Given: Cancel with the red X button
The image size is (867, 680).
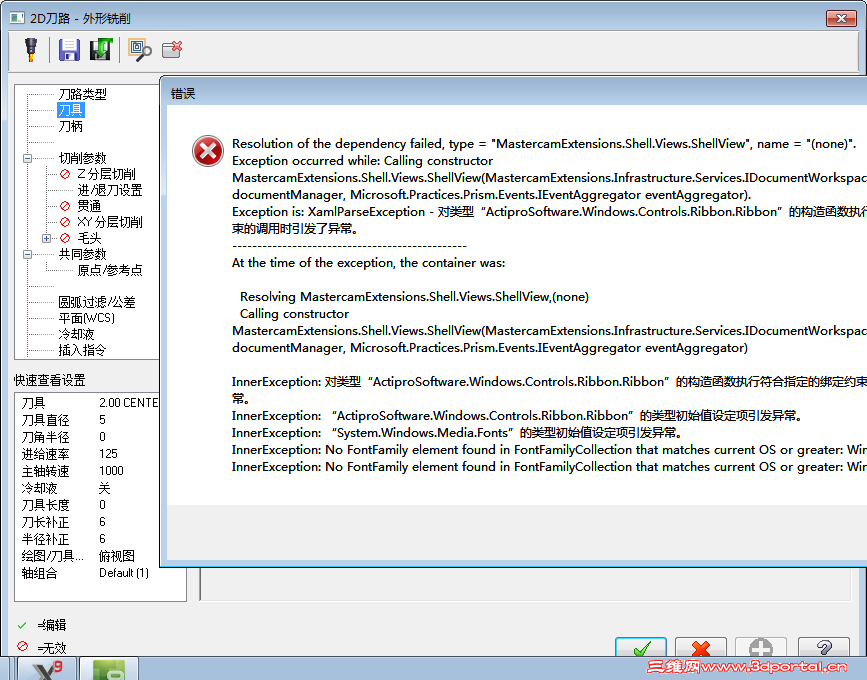Looking at the screenshot, I should [x=701, y=647].
